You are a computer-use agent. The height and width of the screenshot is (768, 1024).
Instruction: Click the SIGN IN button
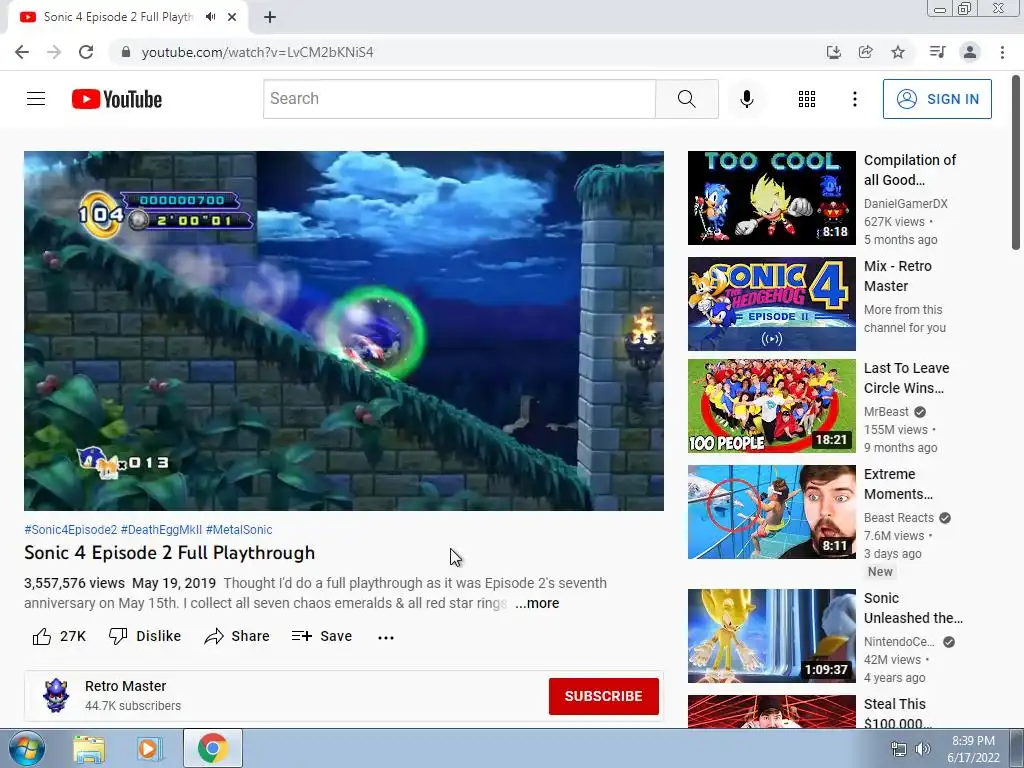[936, 99]
